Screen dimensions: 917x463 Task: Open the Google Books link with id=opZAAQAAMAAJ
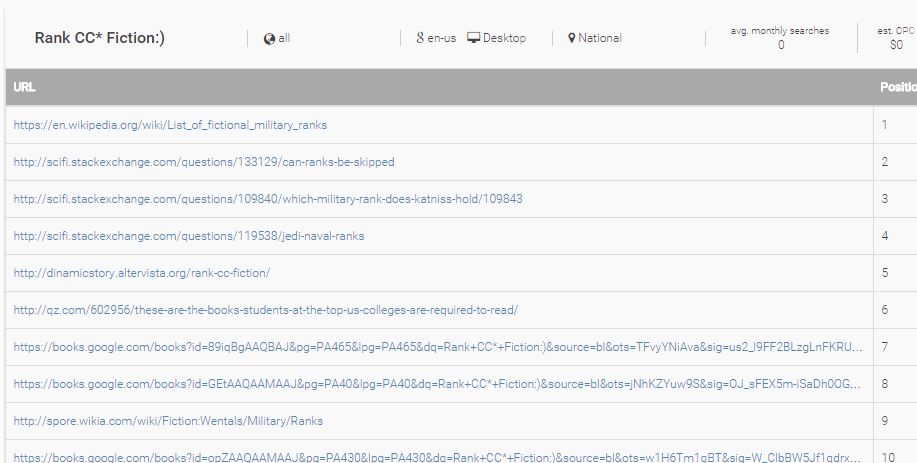coord(437,457)
